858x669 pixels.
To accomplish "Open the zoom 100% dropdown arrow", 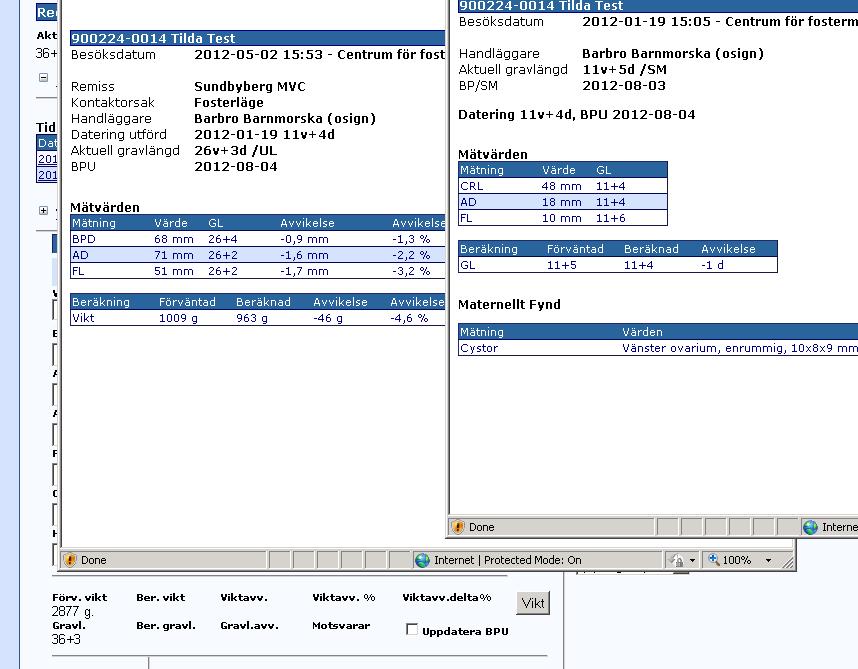I will [x=768, y=560].
